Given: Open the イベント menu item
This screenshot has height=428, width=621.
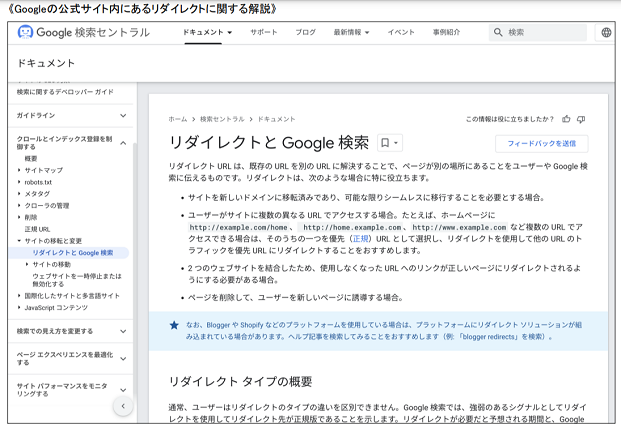Looking at the screenshot, I should pos(401,32).
